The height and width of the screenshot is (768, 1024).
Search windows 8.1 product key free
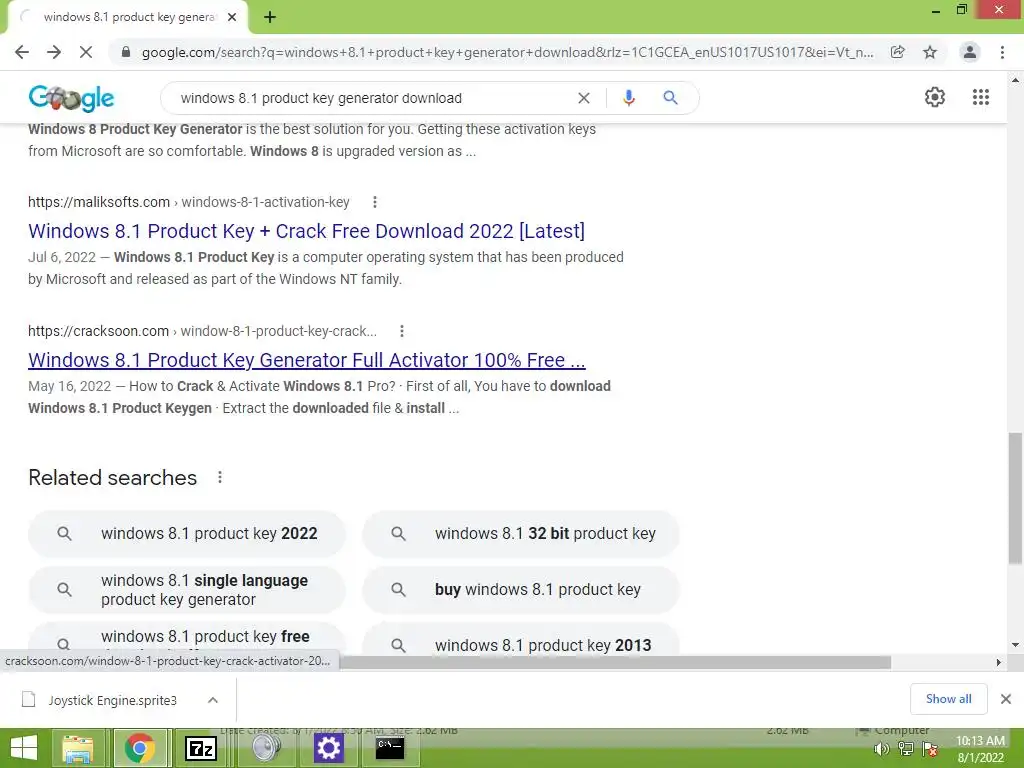(187, 637)
